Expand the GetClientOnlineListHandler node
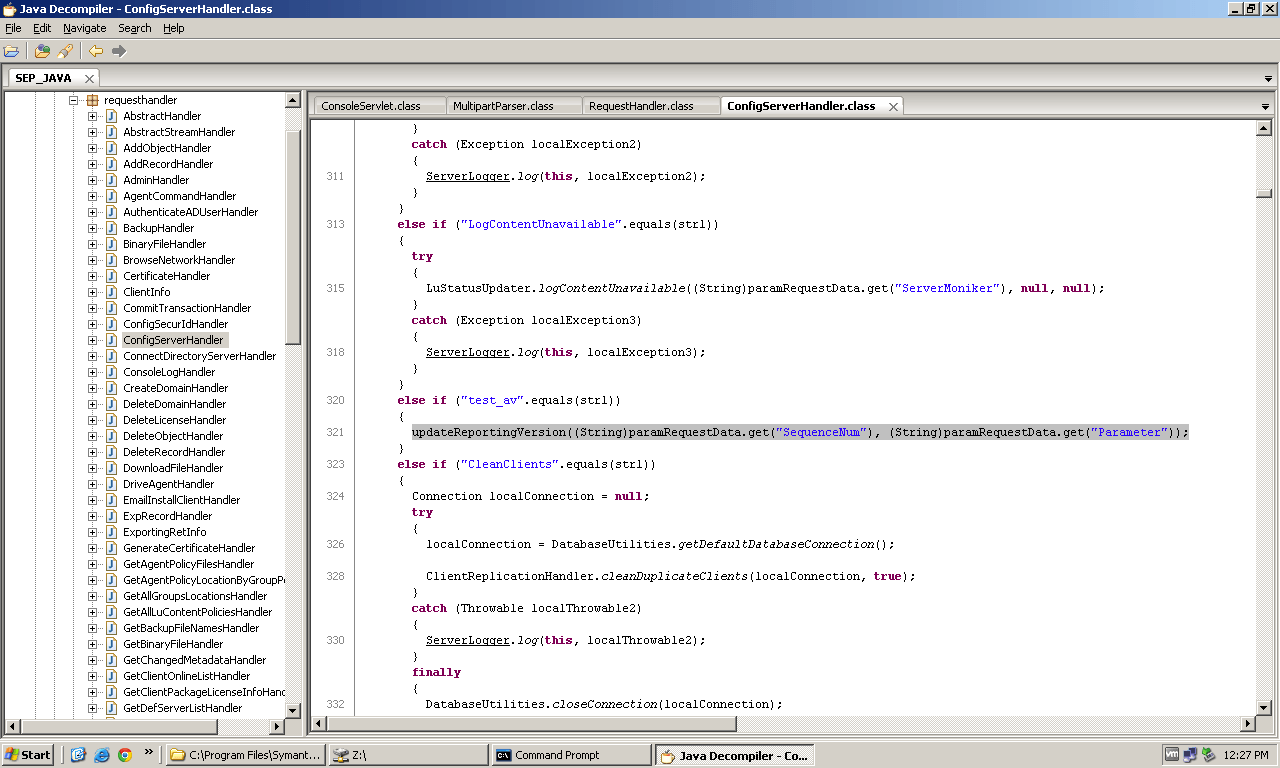This screenshot has height=768, width=1280. click(92, 676)
